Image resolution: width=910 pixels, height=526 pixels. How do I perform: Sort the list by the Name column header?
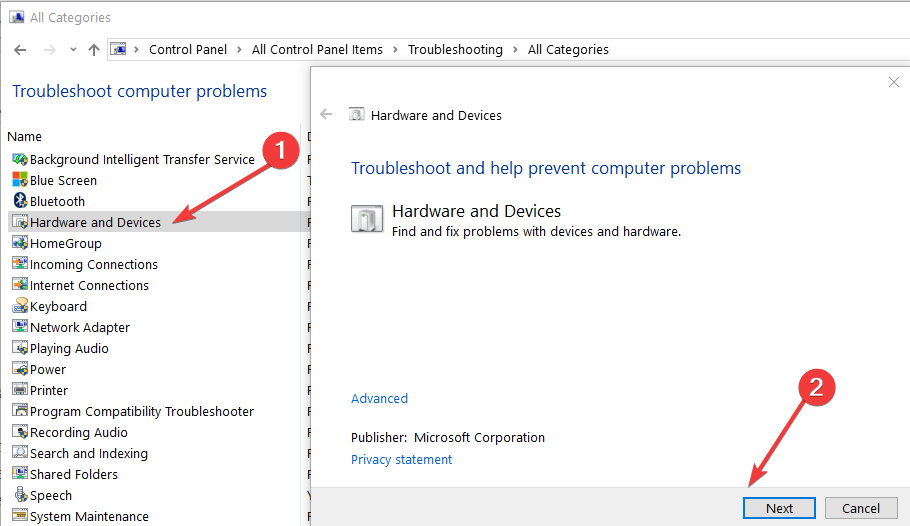(x=24, y=136)
